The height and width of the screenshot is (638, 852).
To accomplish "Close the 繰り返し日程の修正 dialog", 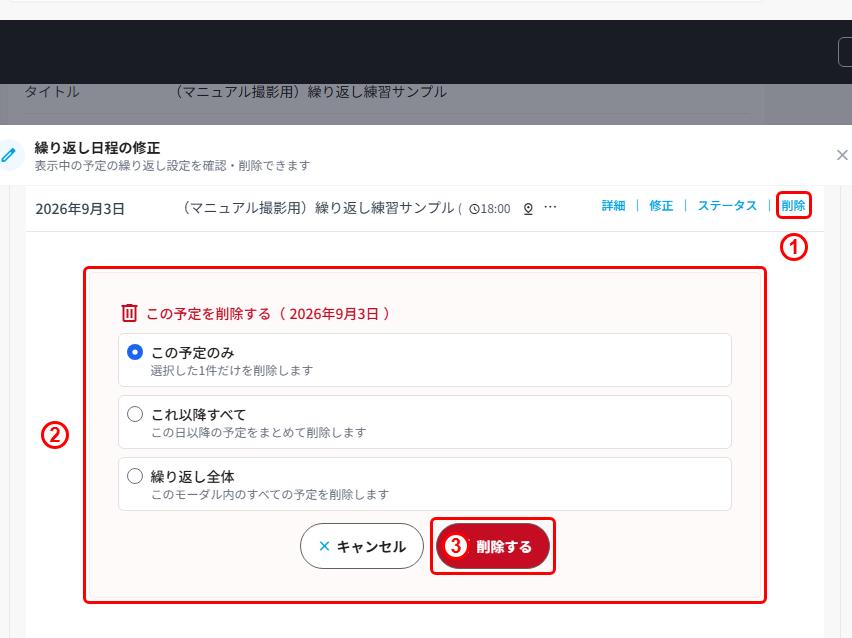I will (x=842, y=155).
